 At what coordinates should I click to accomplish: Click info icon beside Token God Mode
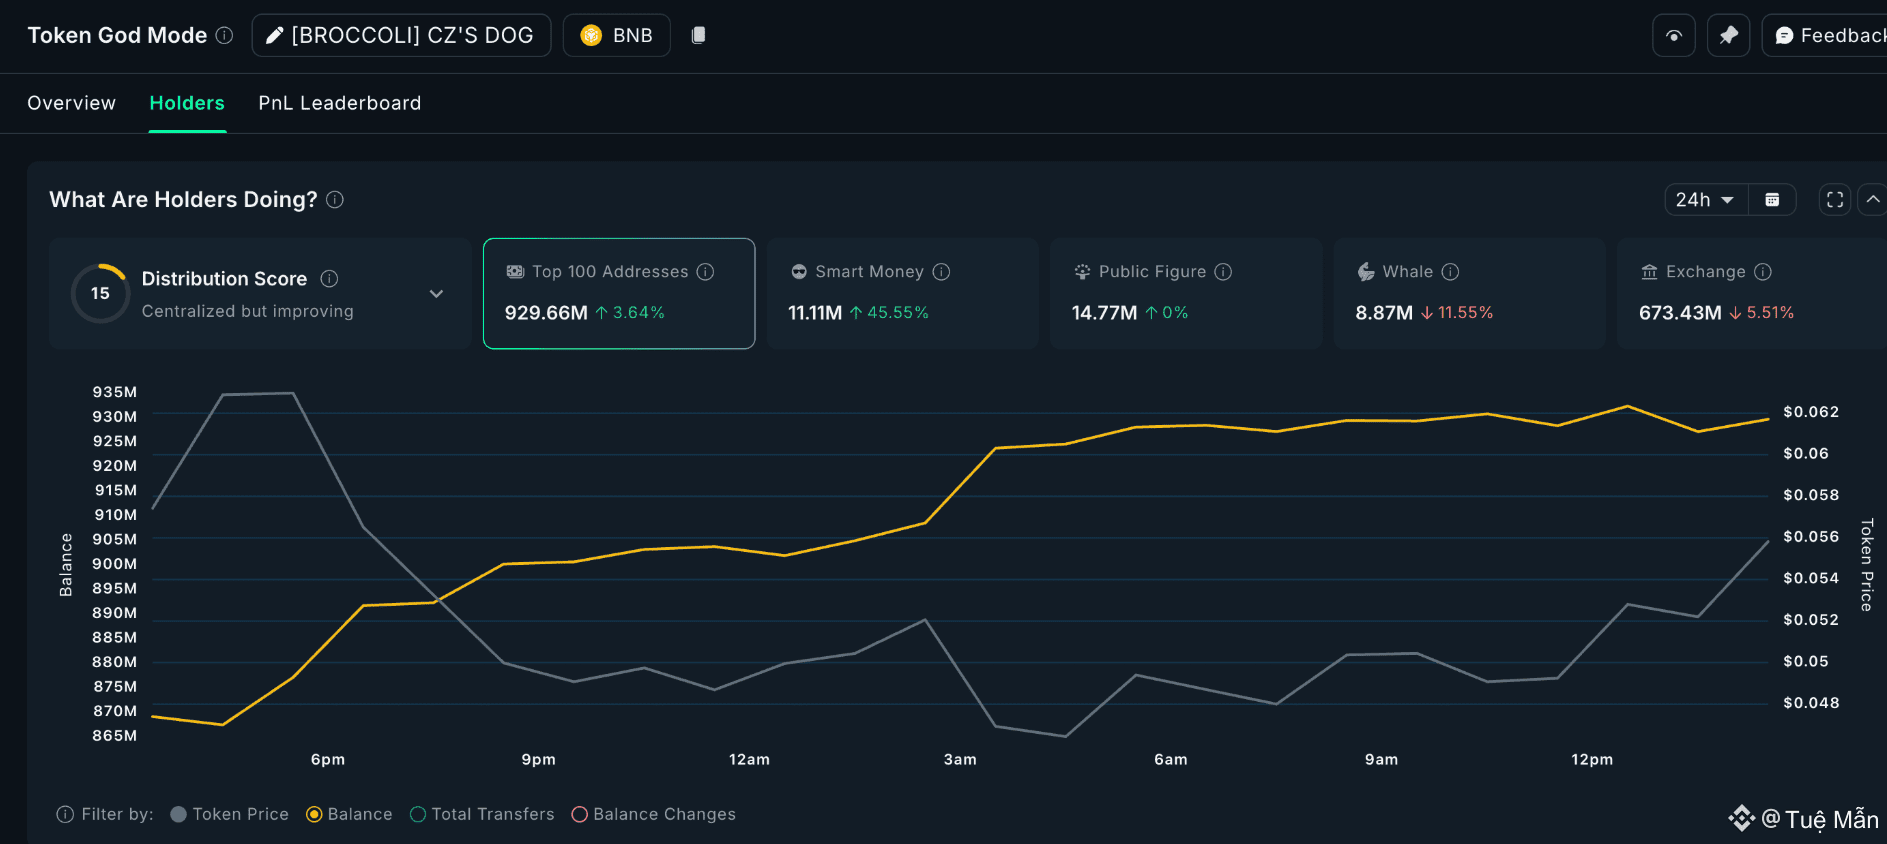pos(225,35)
